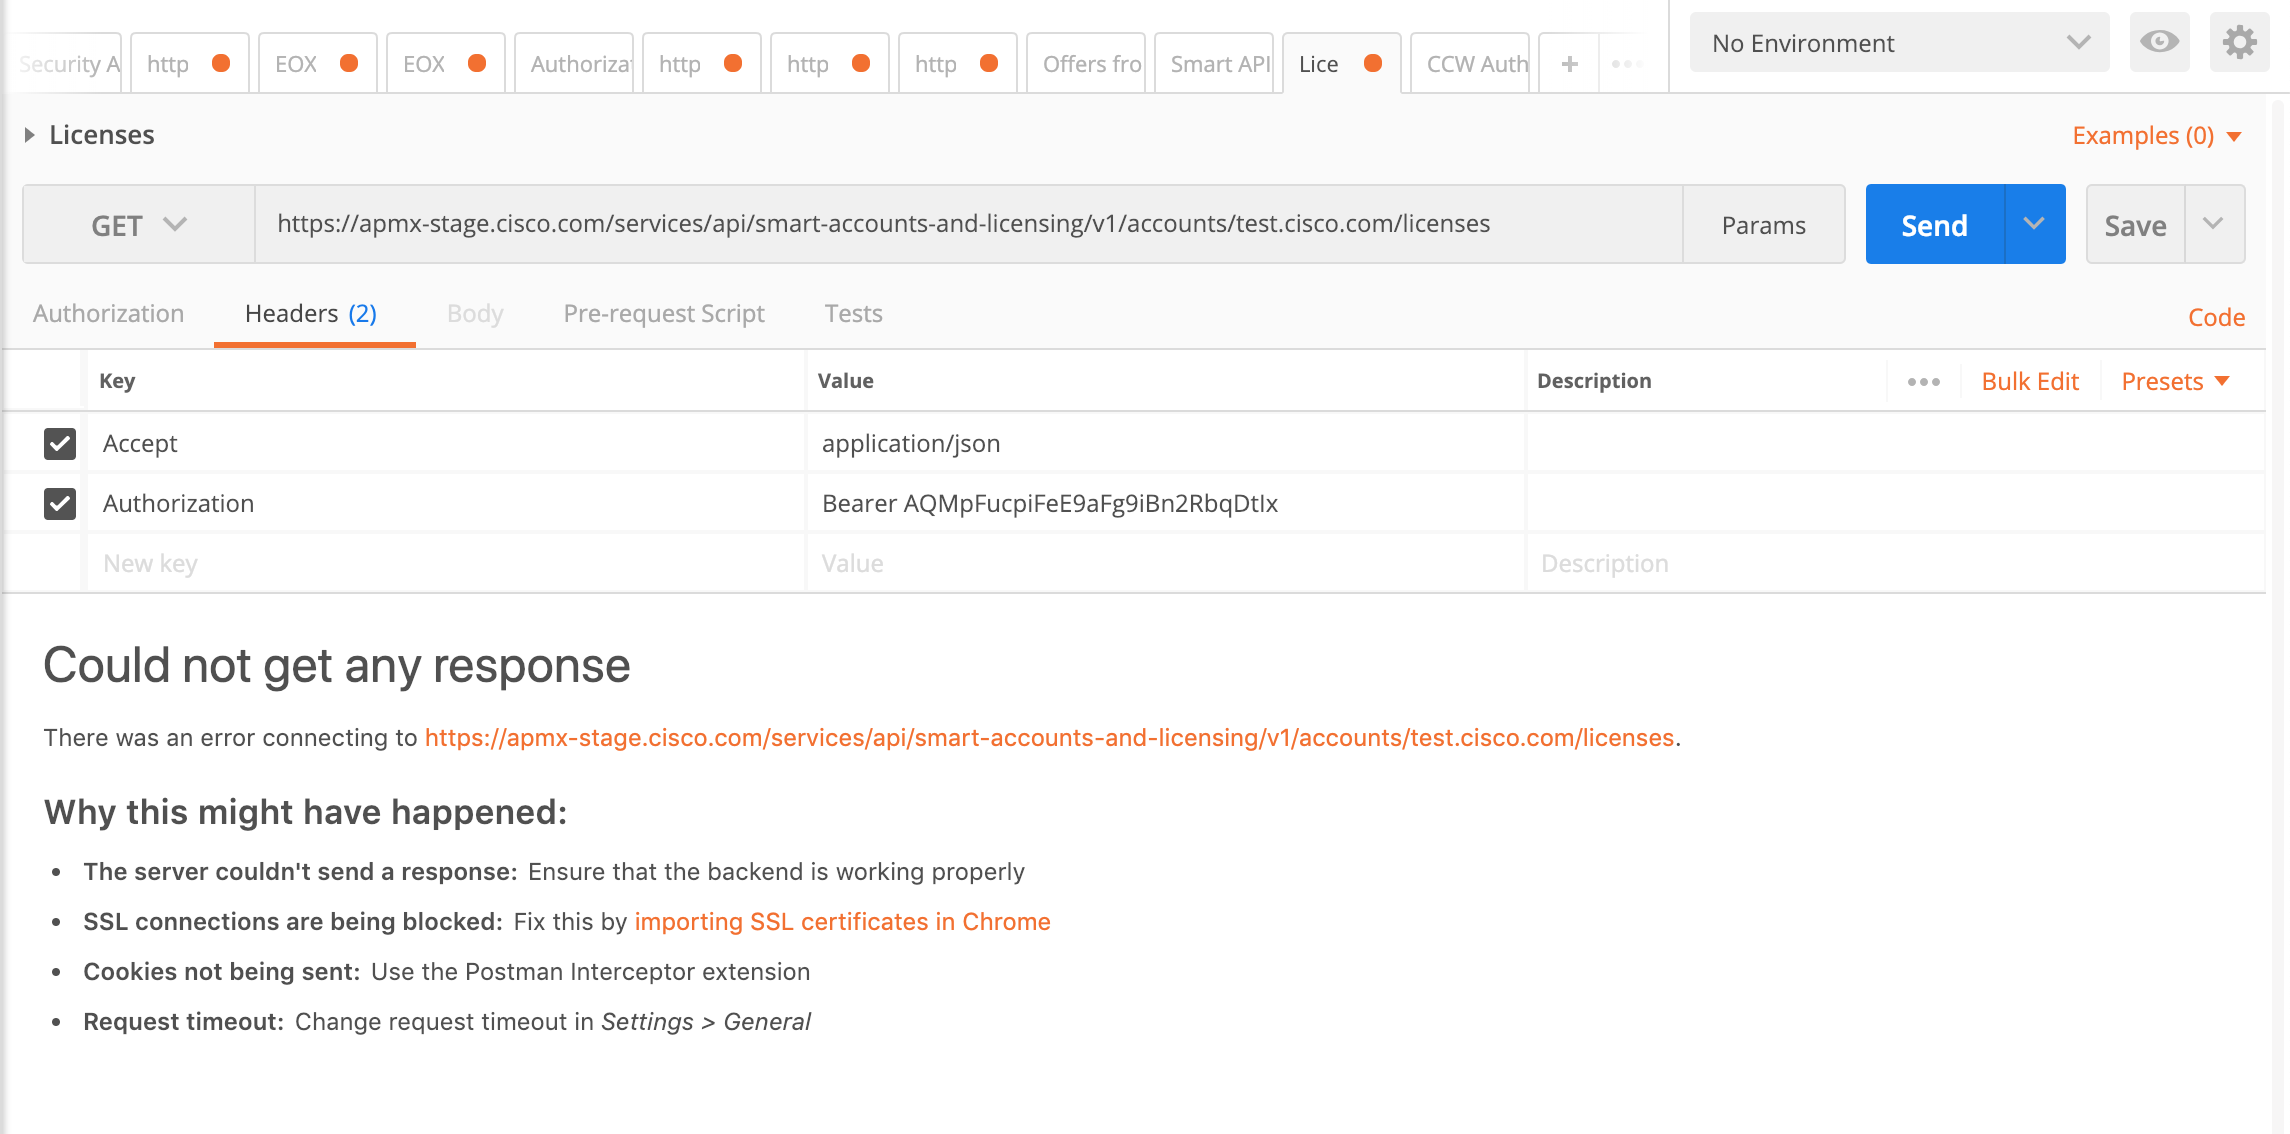
Task: Open the tab options three-dot menu
Action: 1626,64
